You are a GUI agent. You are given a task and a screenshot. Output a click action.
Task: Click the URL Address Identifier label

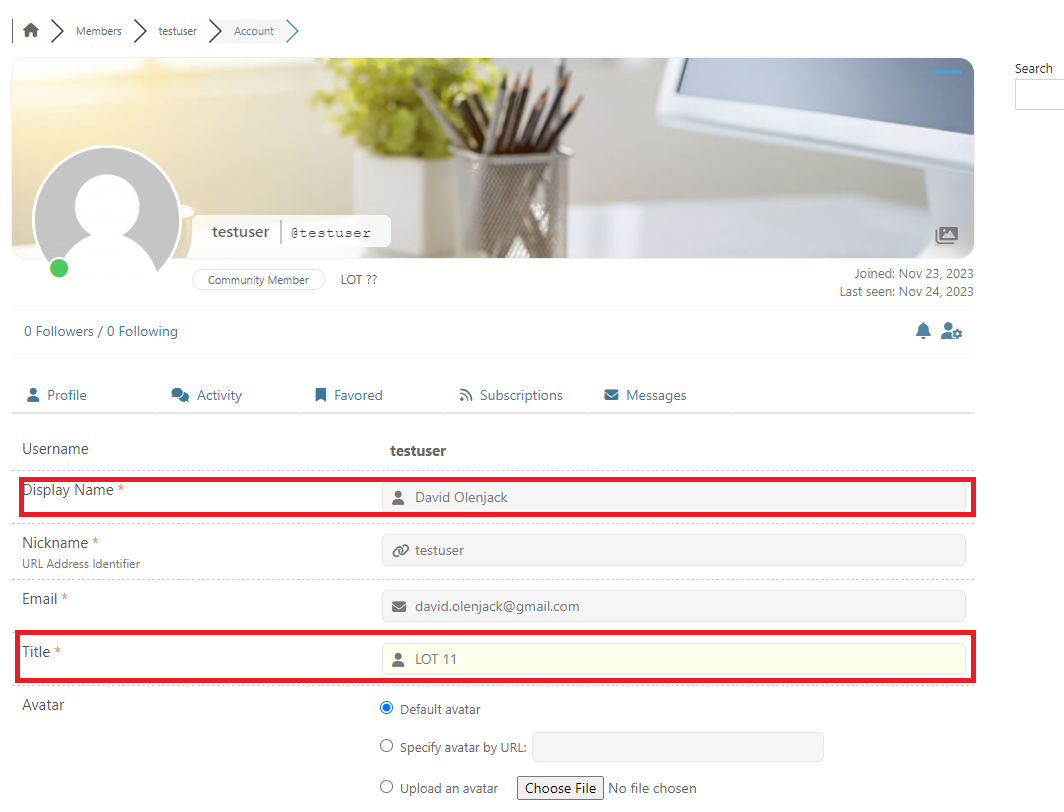coord(81,564)
